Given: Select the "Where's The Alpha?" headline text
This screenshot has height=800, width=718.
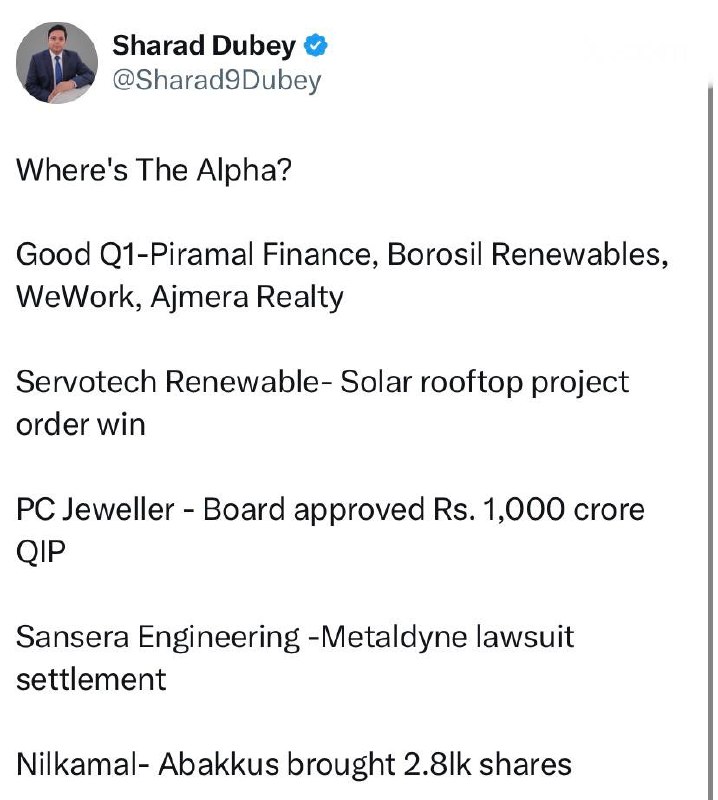Looking at the screenshot, I should (154, 169).
